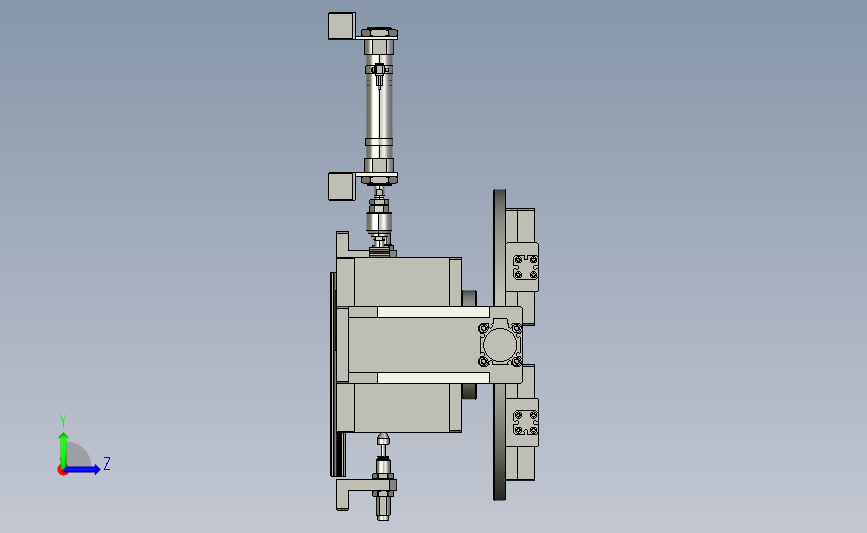
Task: Select the long pneumatic cylinder barrel
Action: tap(379, 105)
